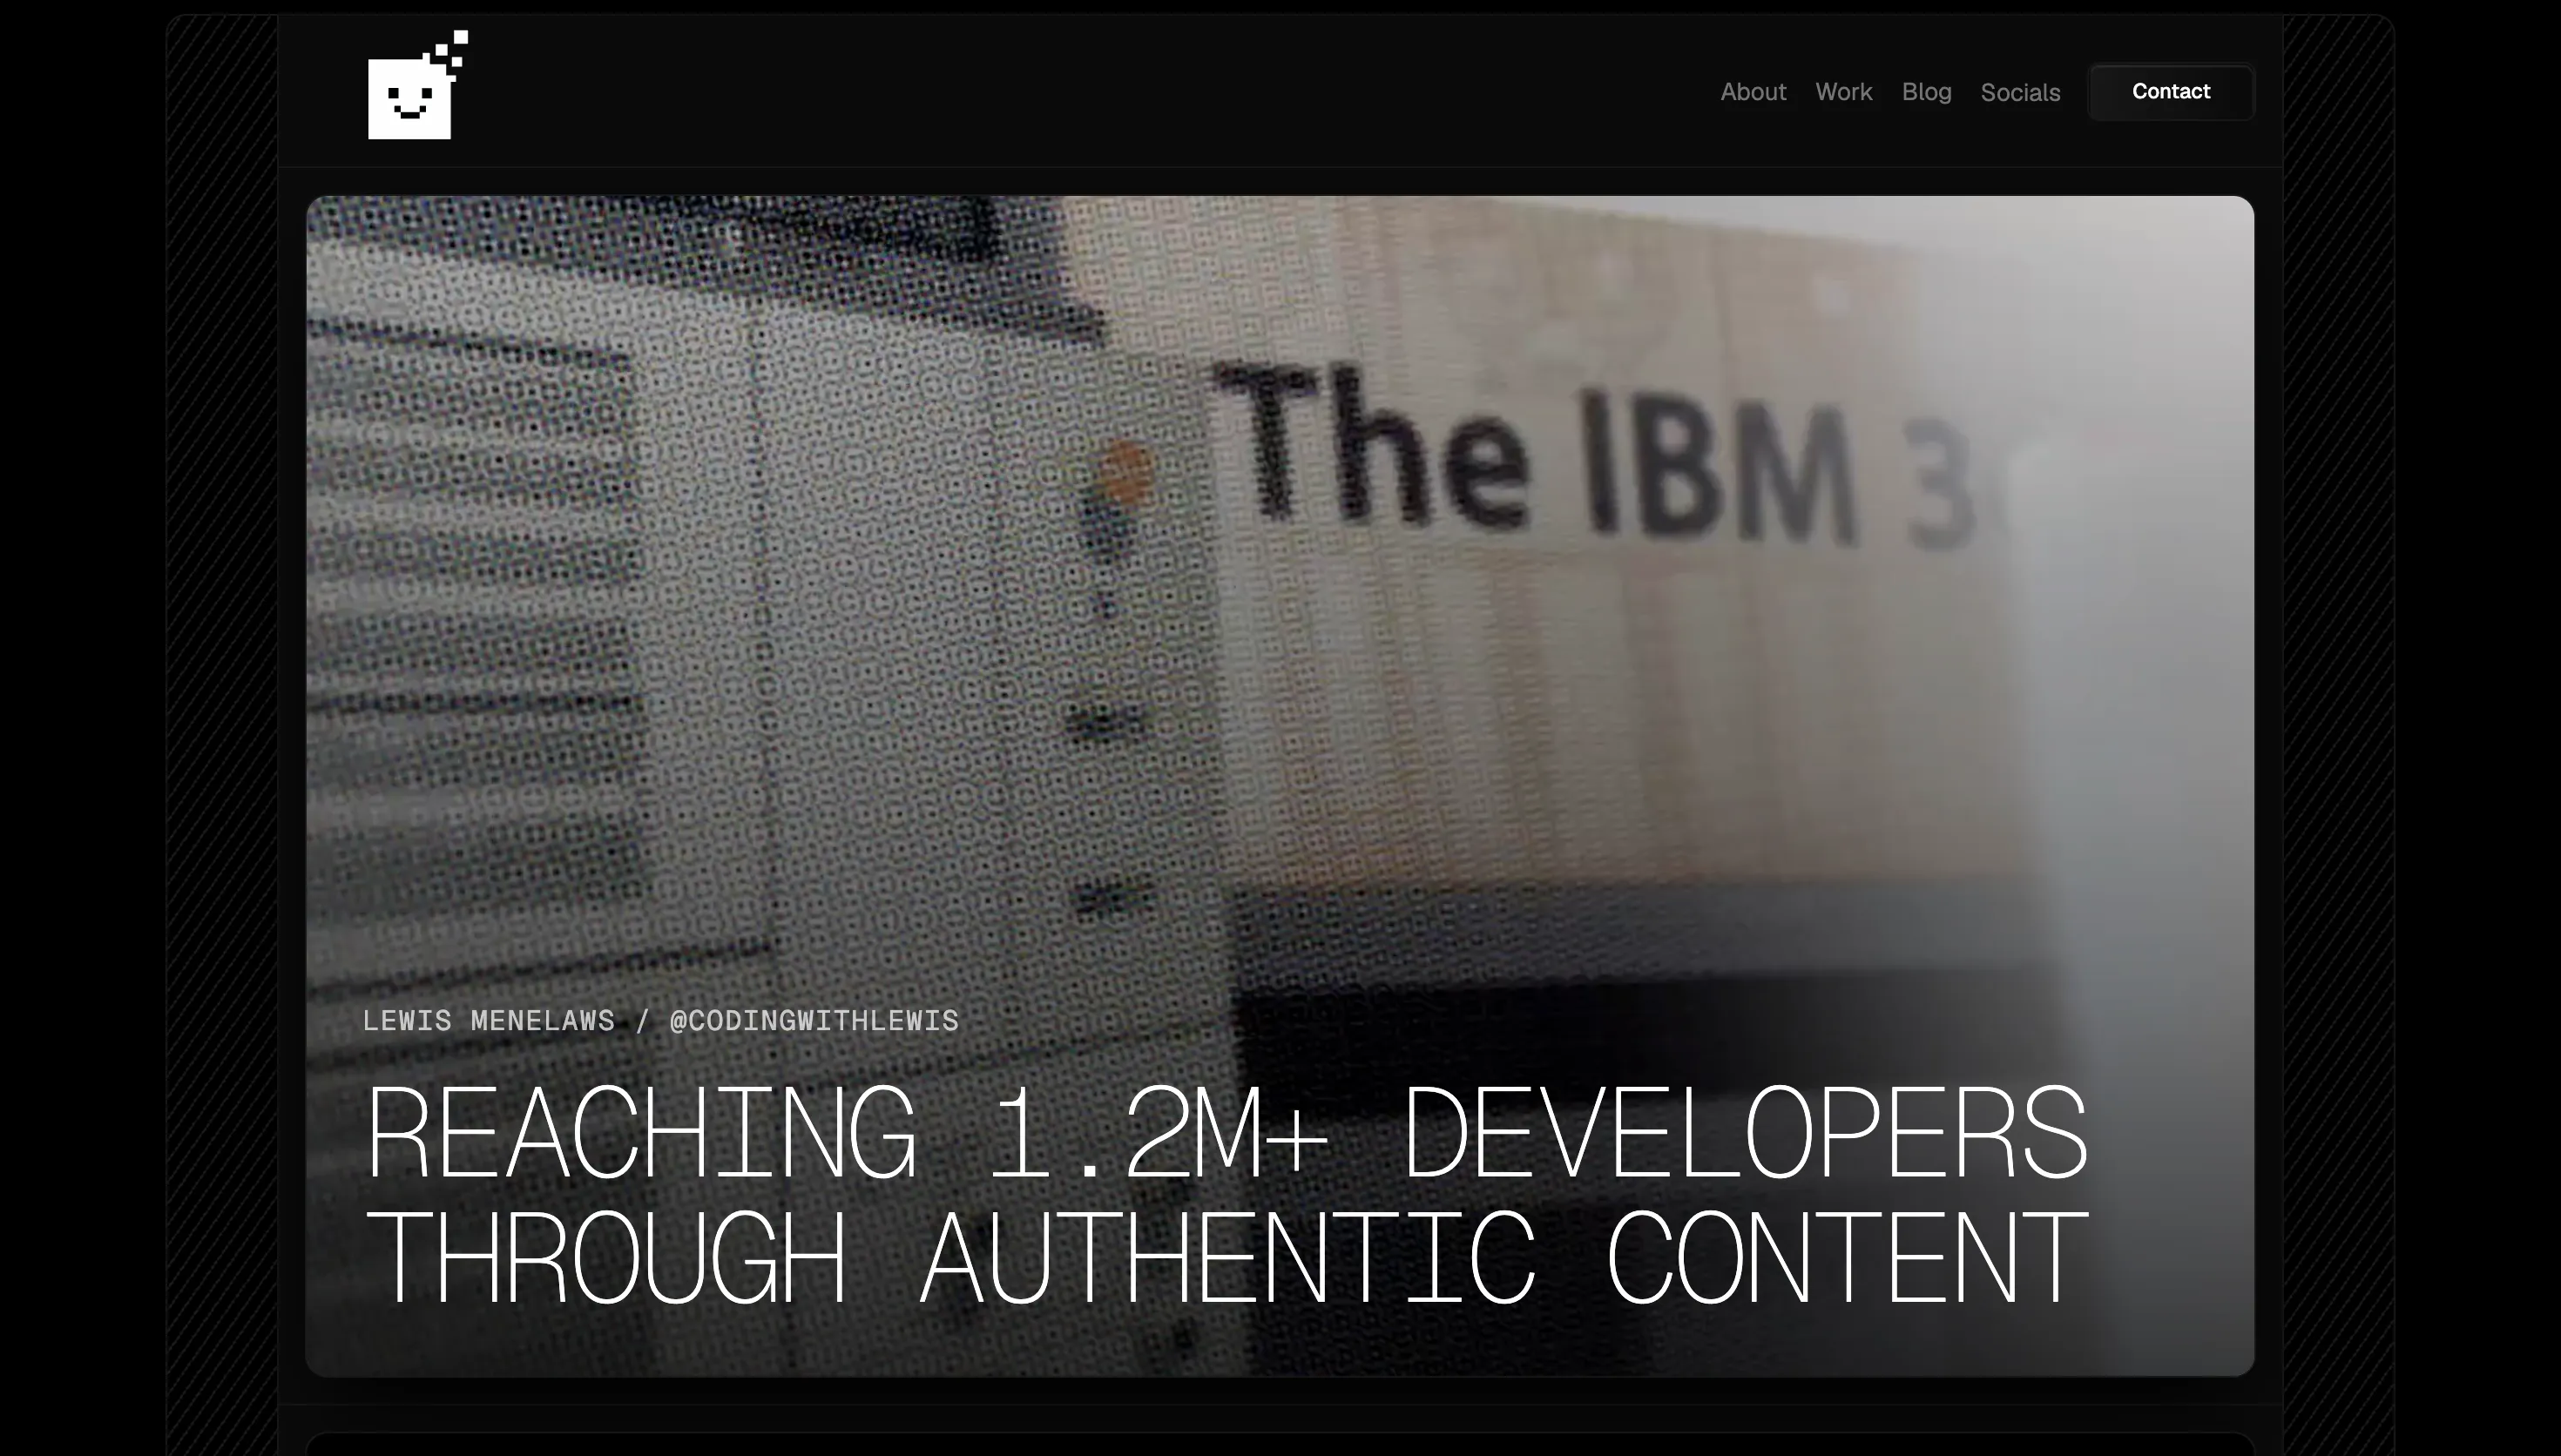Click the pixel smiley face logo

(x=418, y=85)
